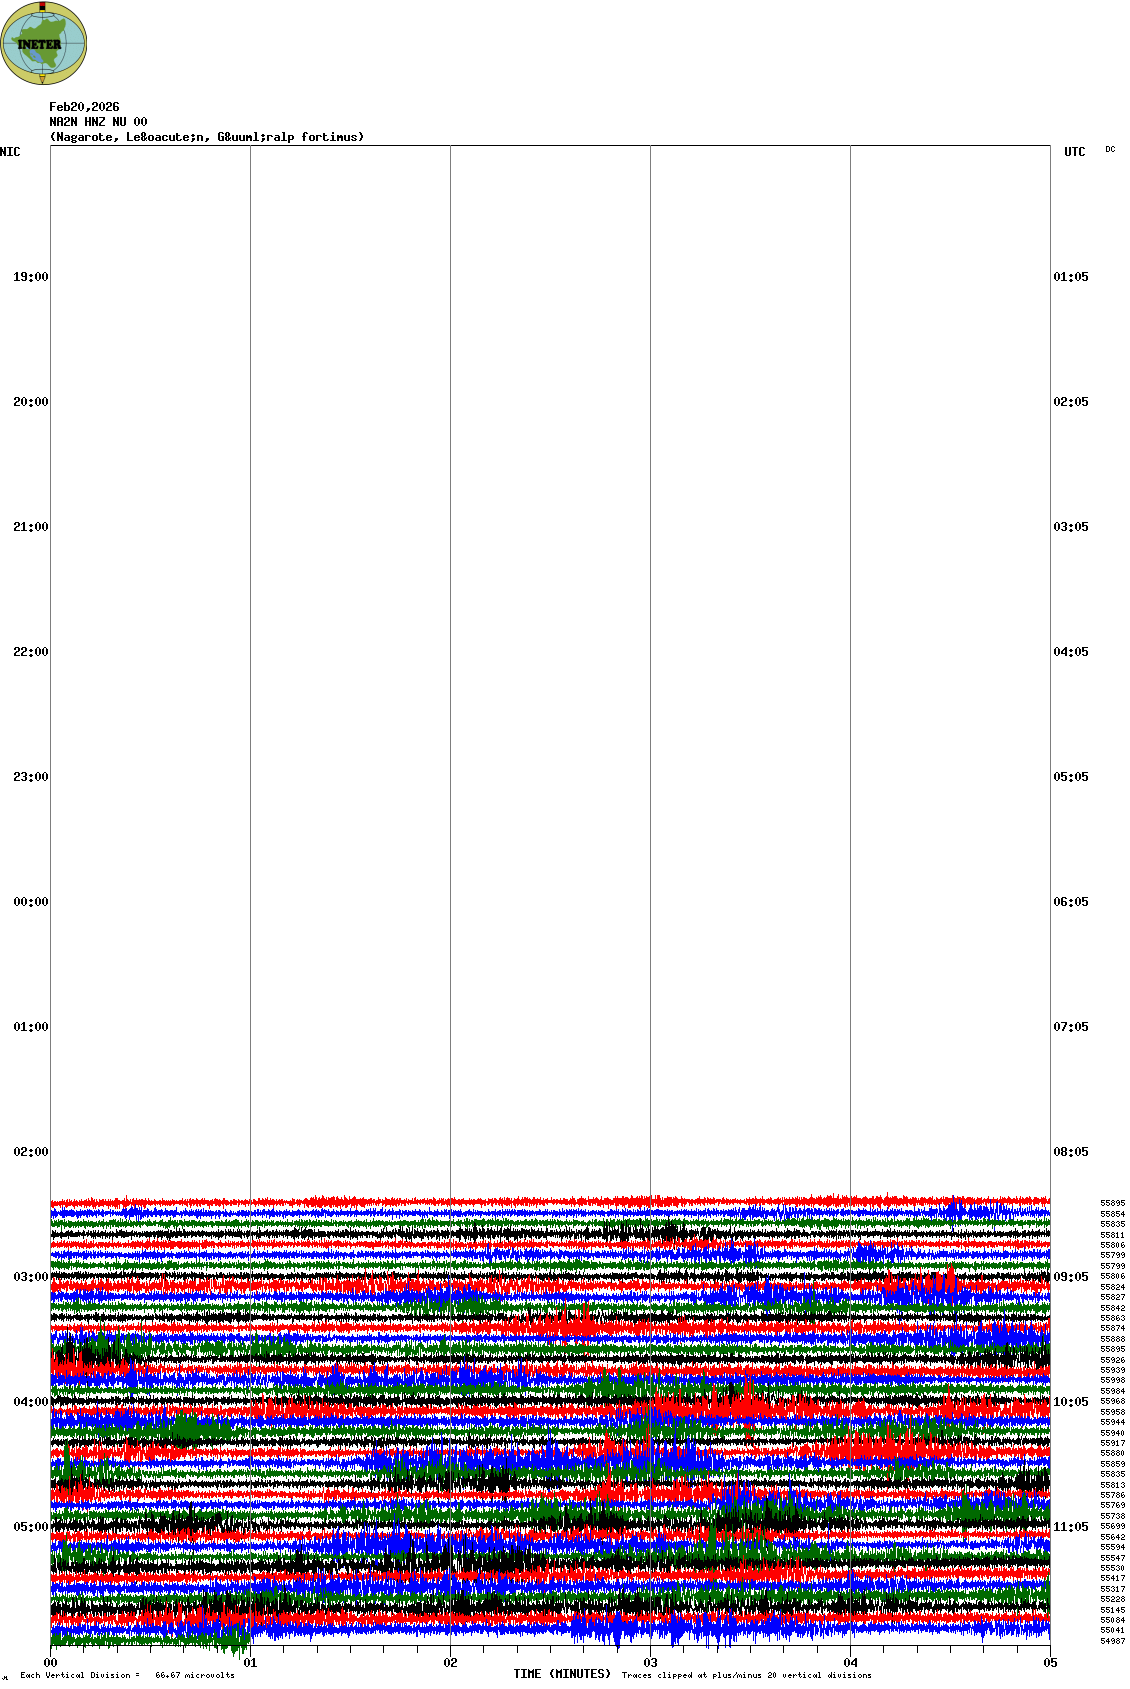This screenshot has width=1130, height=1689.
Task: Click the UTC time zone header
Action: tap(1074, 152)
